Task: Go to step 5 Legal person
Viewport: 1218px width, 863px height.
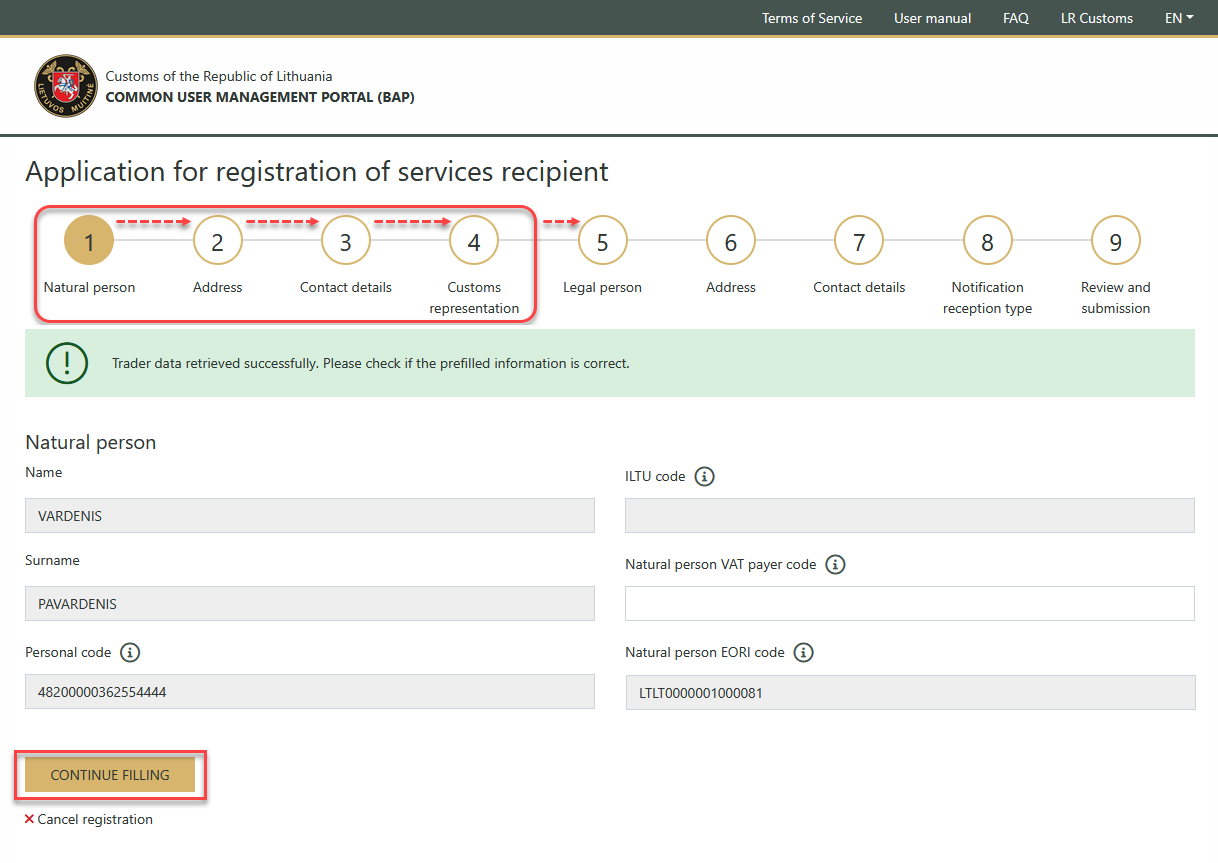Action: pos(602,242)
